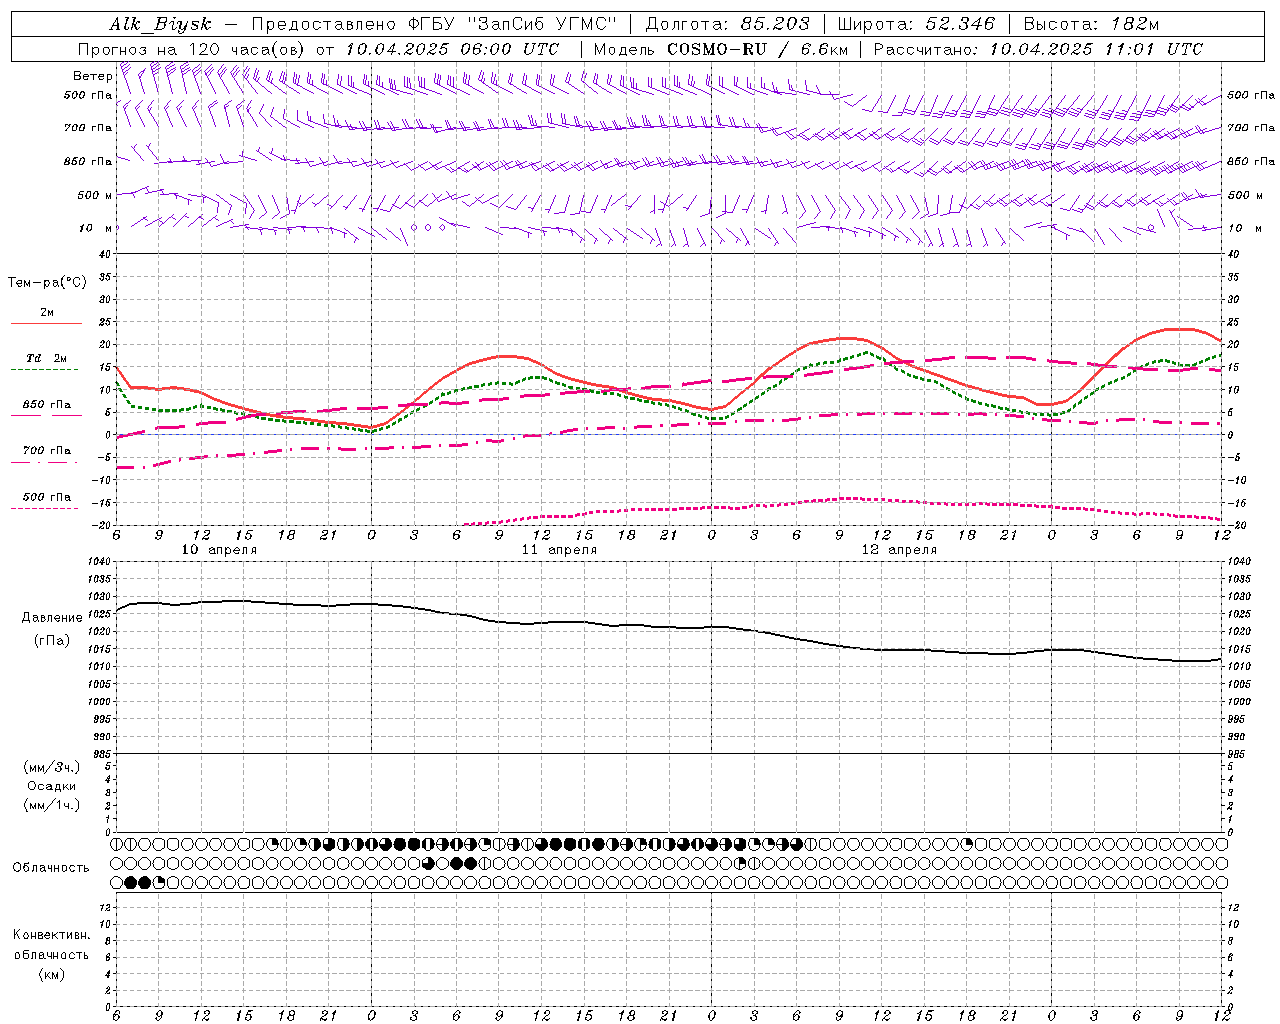Click the Рассчитано: 10.04.2025 11:01 UTC text
The image size is (1280, 1024).
[1038, 49]
